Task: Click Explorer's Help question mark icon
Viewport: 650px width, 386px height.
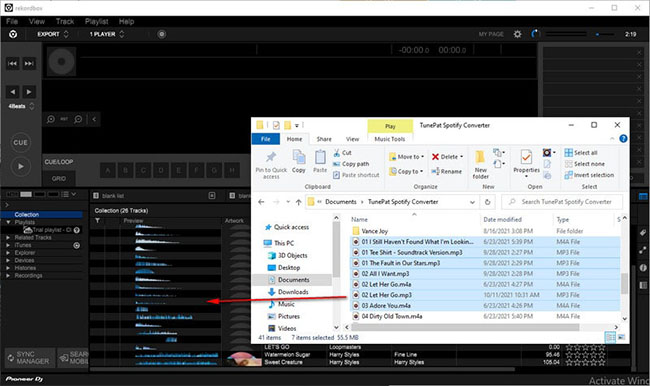Action: 623,139
